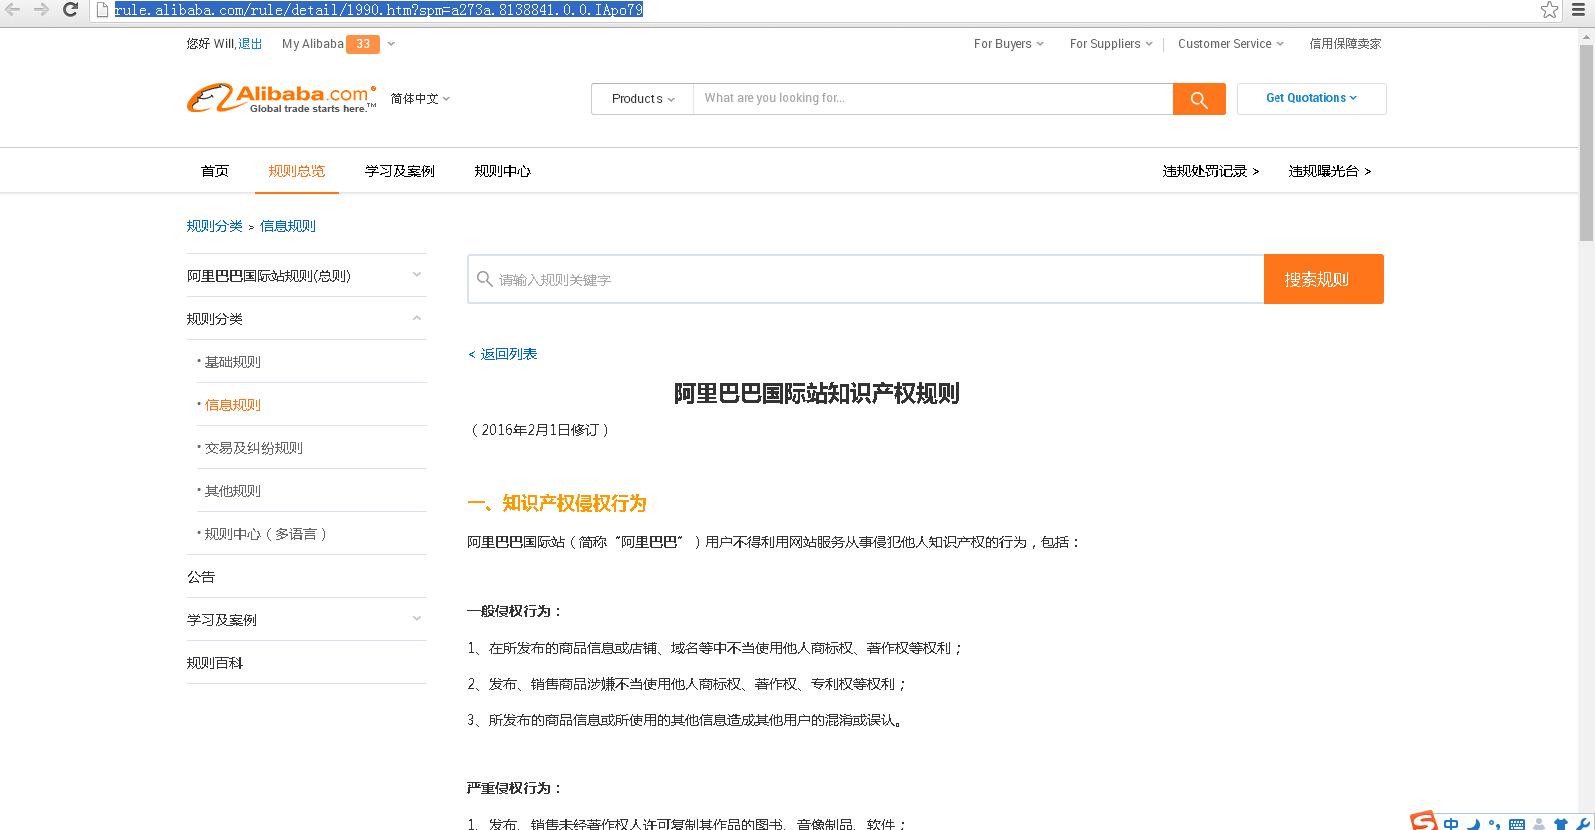Click the title 阿里巴巴国际站知识产权规则
The width and height of the screenshot is (1595, 830).
point(816,394)
